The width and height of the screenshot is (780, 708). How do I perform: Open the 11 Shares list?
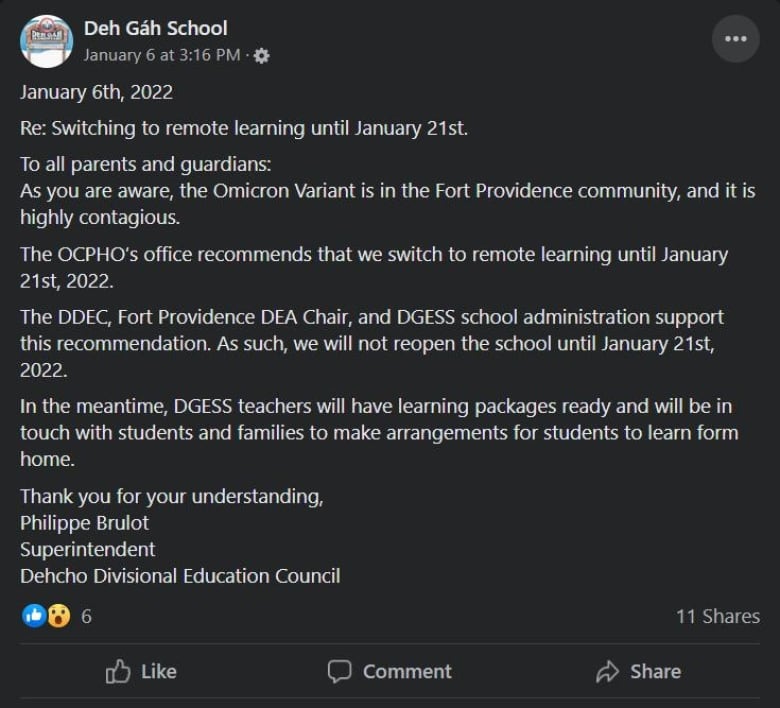tap(717, 616)
